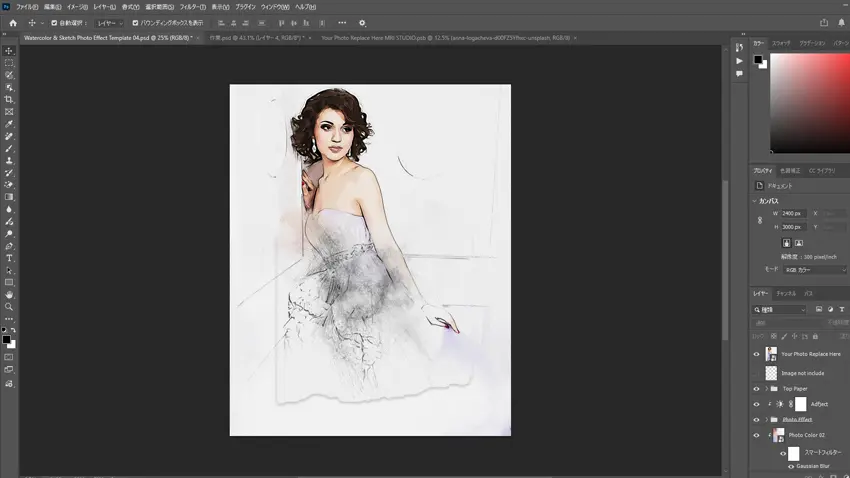Image resolution: width=850 pixels, height=478 pixels.
Task: Switch to the チャンネル panel tab
Action: click(786, 294)
